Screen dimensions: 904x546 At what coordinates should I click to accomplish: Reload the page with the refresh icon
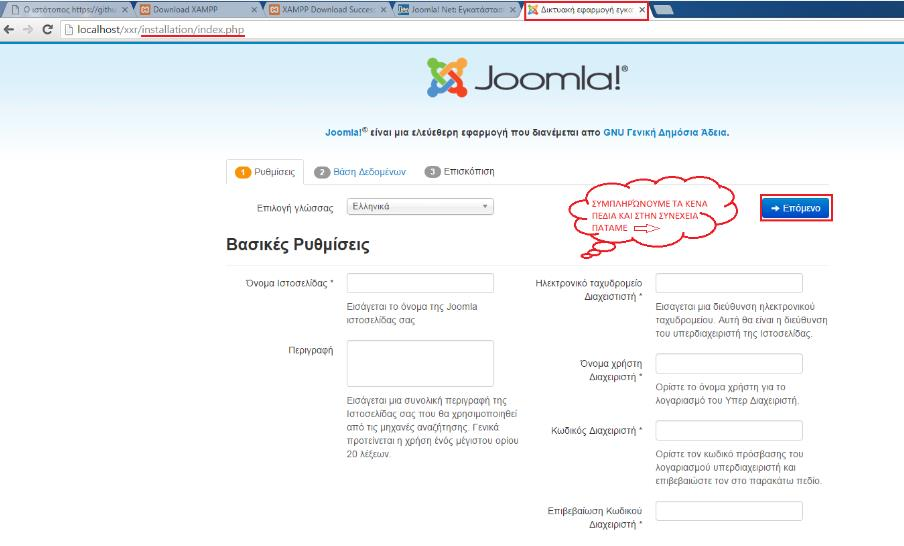[48, 29]
